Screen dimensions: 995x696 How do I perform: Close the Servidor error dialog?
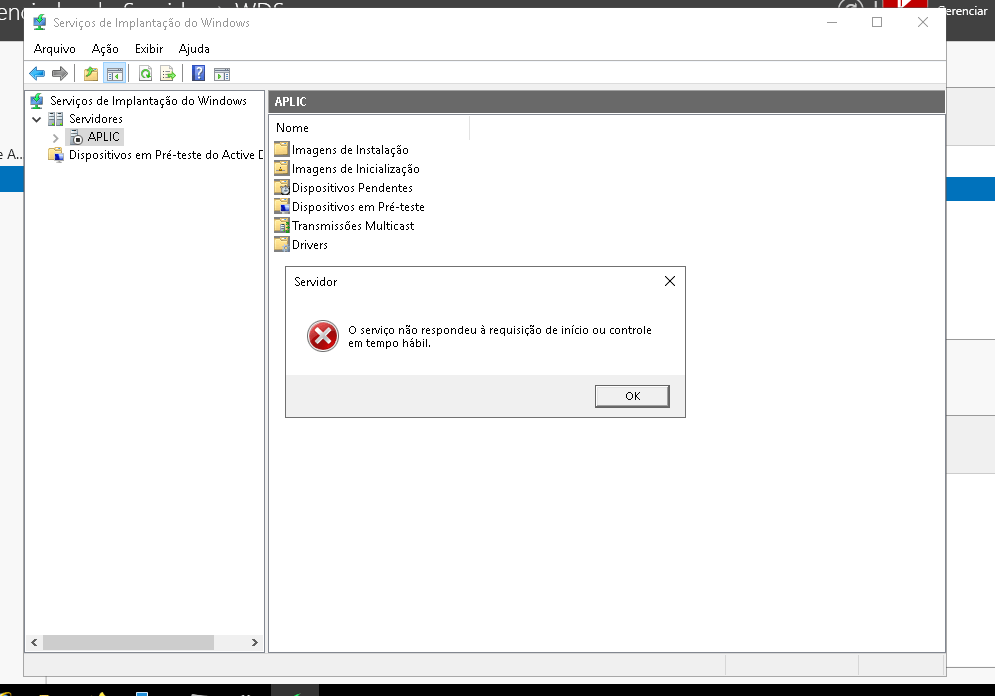pos(669,281)
